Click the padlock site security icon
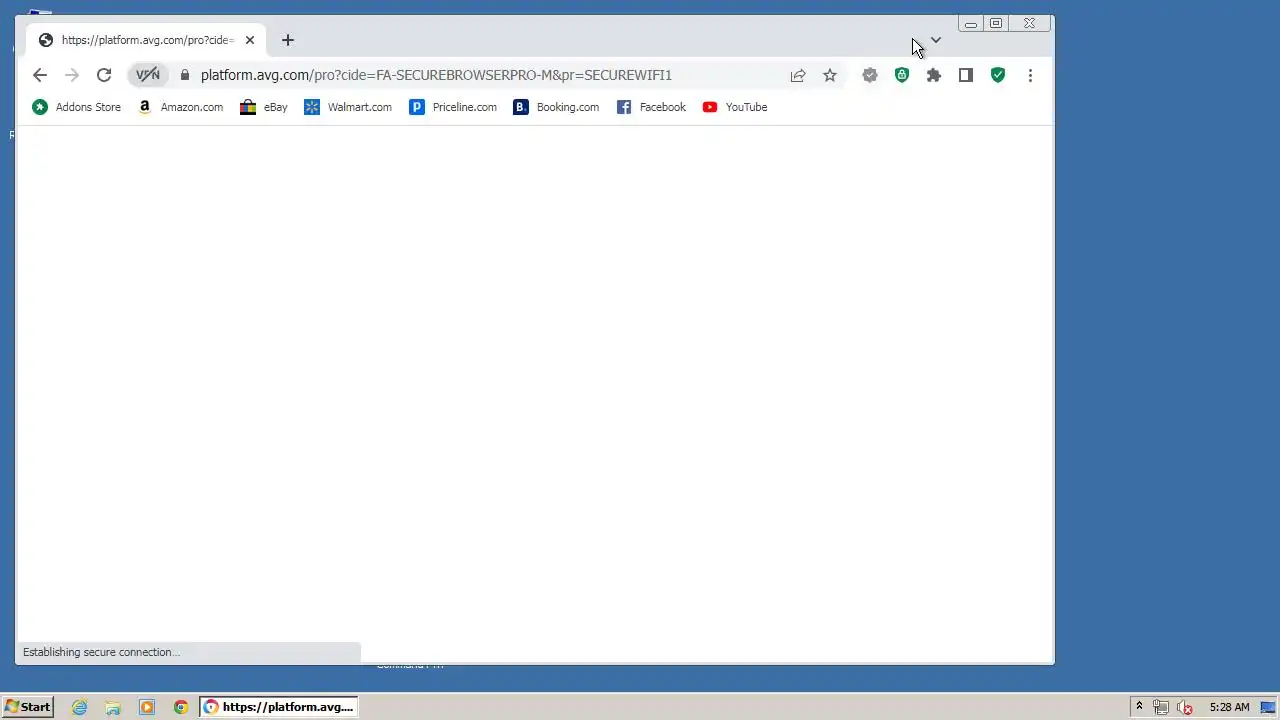The width and height of the screenshot is (1280, 720). [185, 75]
